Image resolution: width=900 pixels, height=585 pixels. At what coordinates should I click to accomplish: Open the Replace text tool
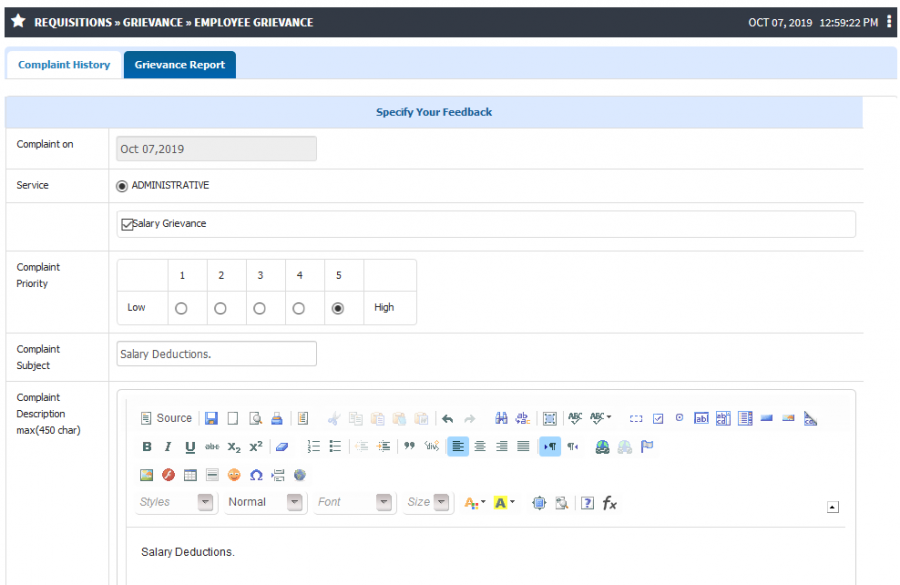point(523,419)
